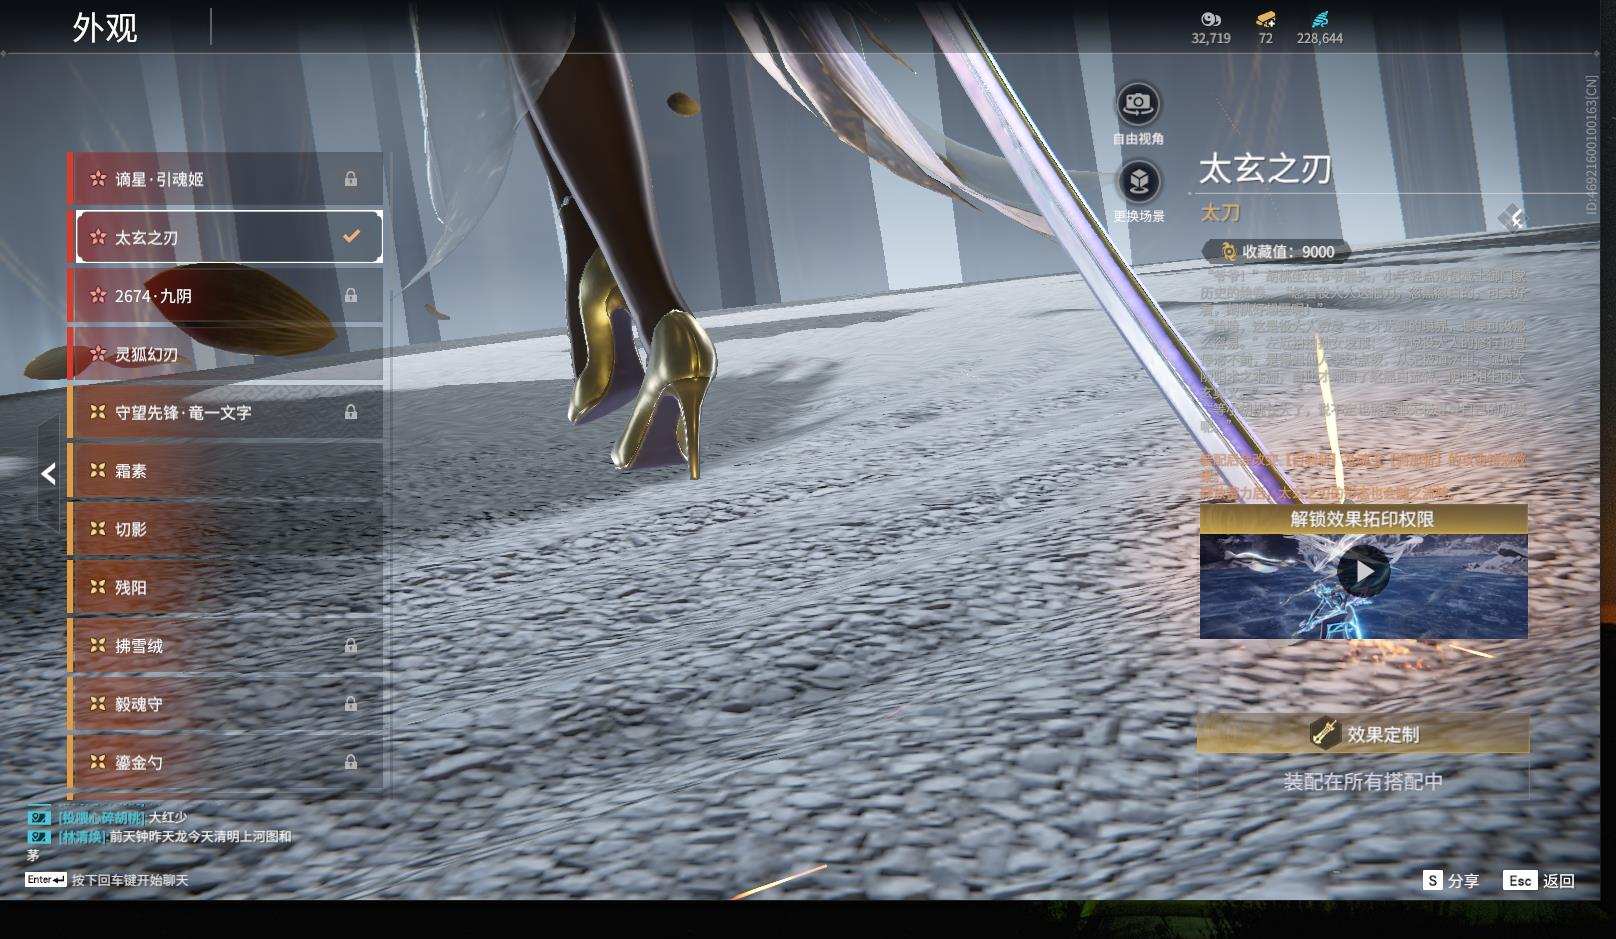This screenshot has height=939, width=1616.
Task: Click the lock icon on 摘星·引魂姬
Action: click(x=351, y=179)
